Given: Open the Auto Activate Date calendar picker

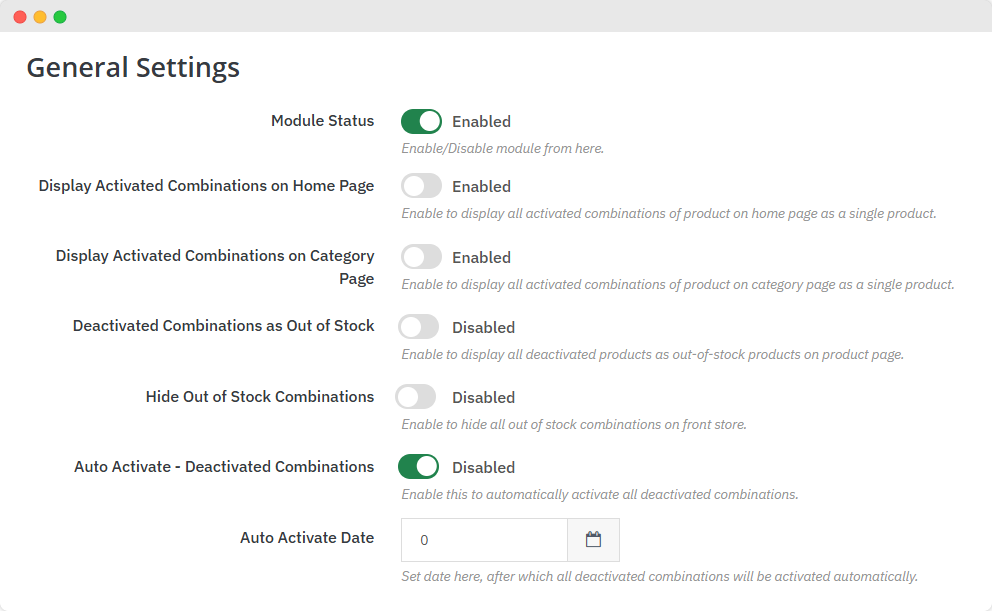Looking at the screenshot, I should 593,540.
